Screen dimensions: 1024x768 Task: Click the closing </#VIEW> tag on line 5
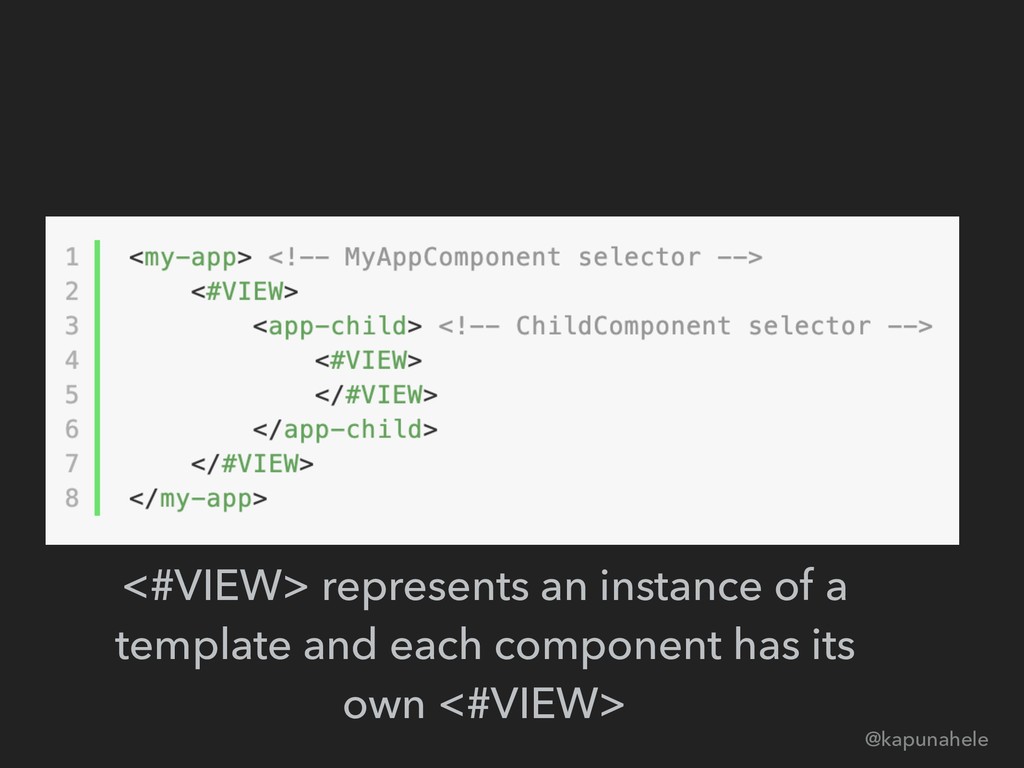tap(376, 394)
